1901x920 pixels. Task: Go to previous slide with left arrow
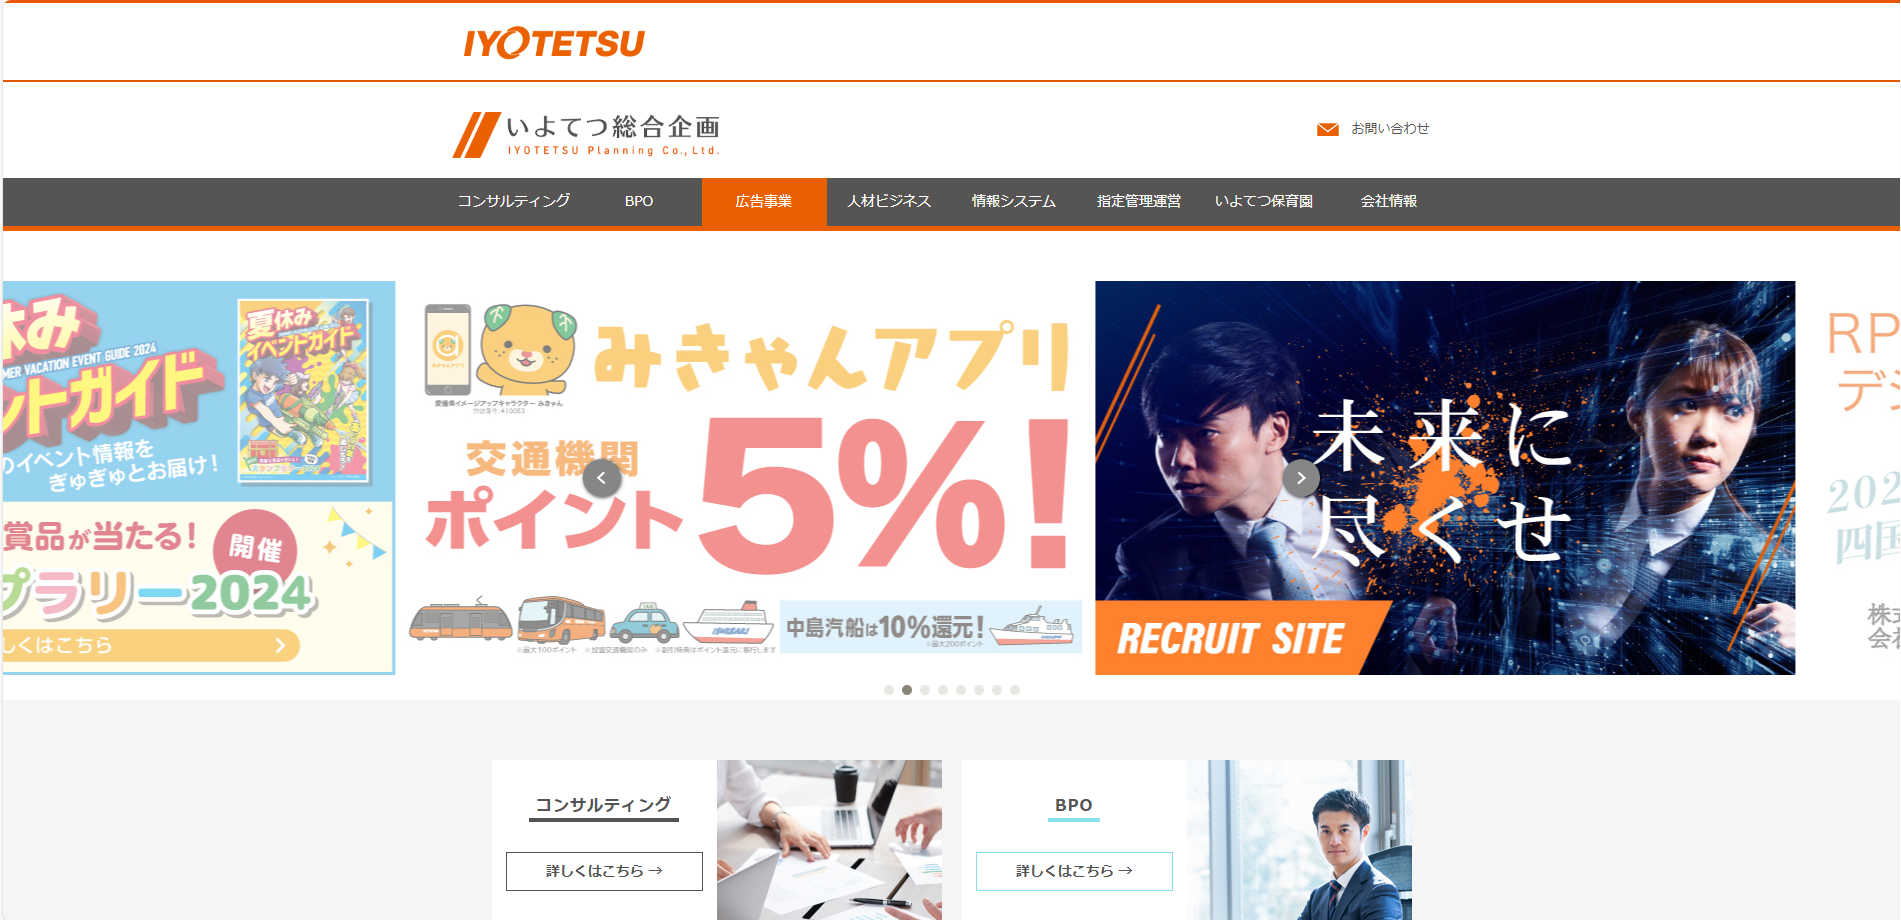(601, 478)
